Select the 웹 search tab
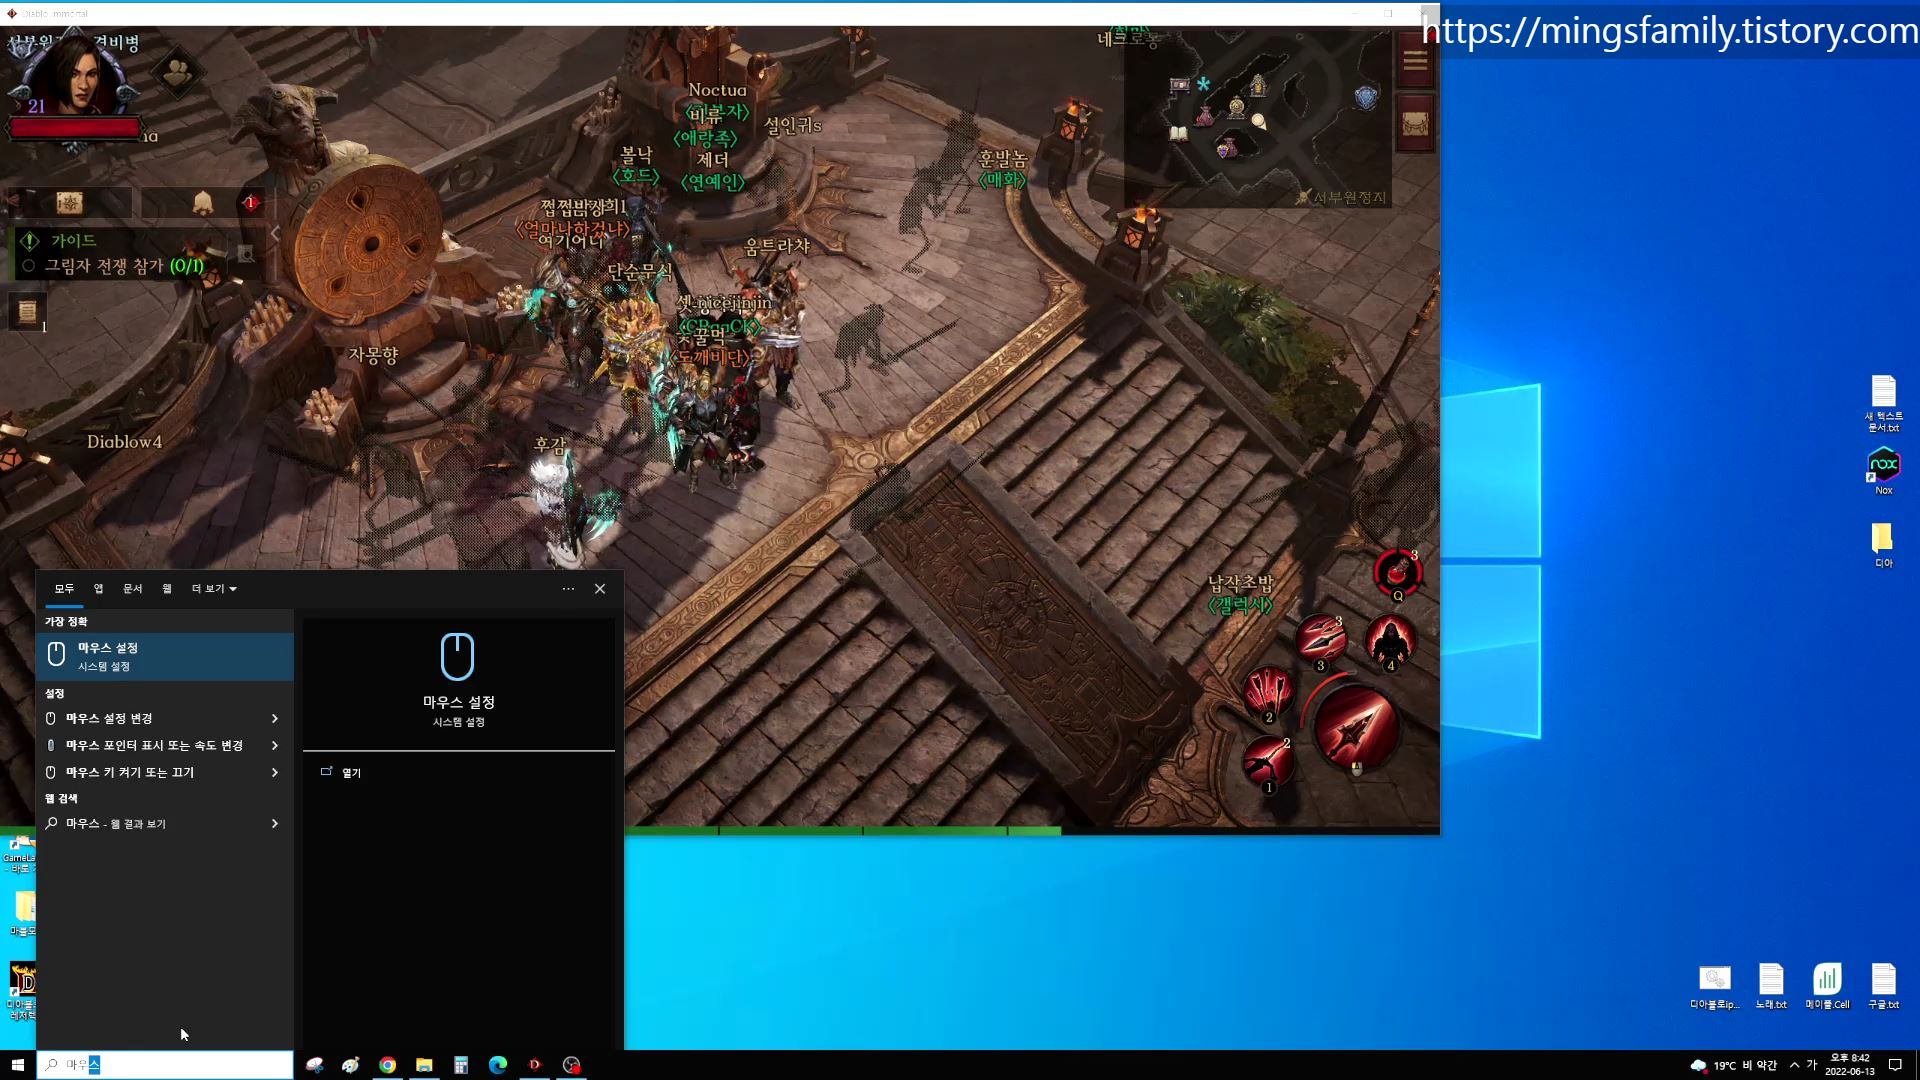 point(167,589)
